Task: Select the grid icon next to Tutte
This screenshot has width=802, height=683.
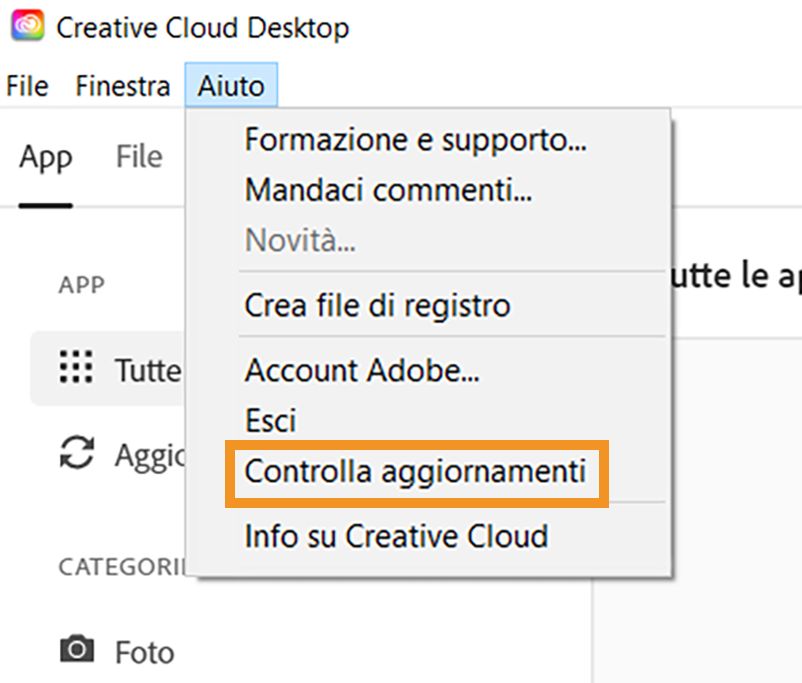Action: point(75,369)
